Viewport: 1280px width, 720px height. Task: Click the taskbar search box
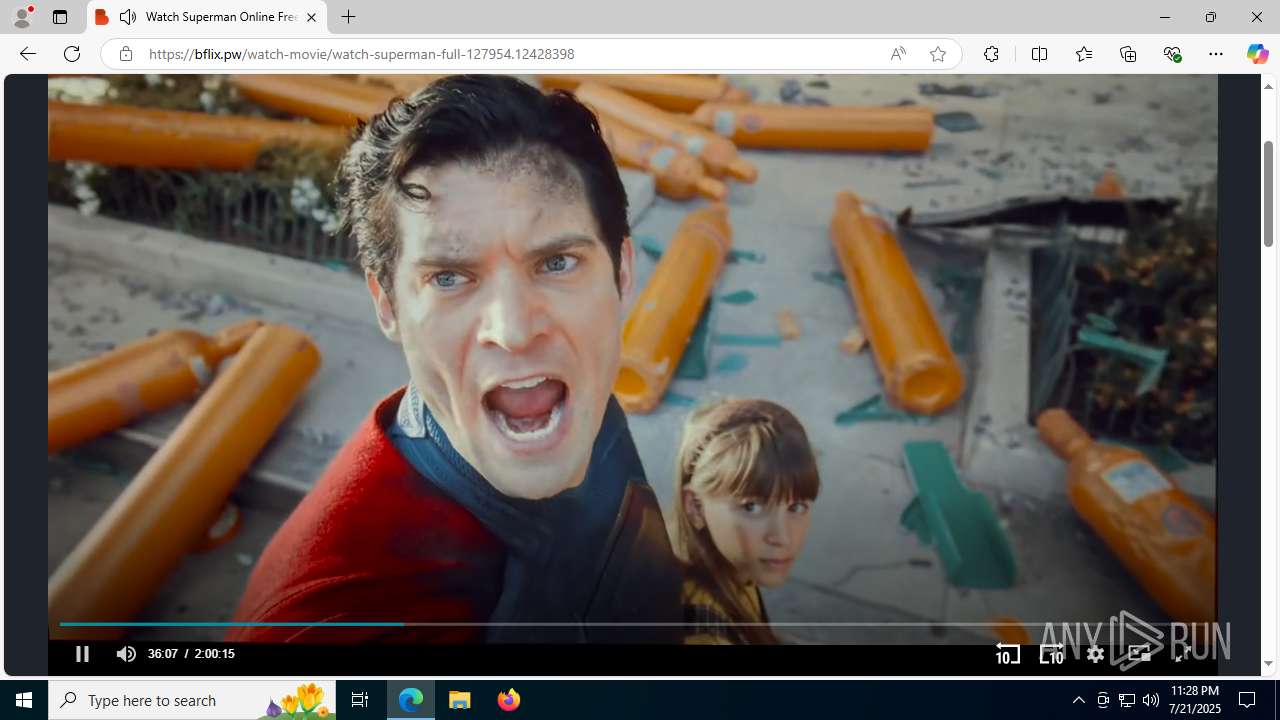(192, 700)
